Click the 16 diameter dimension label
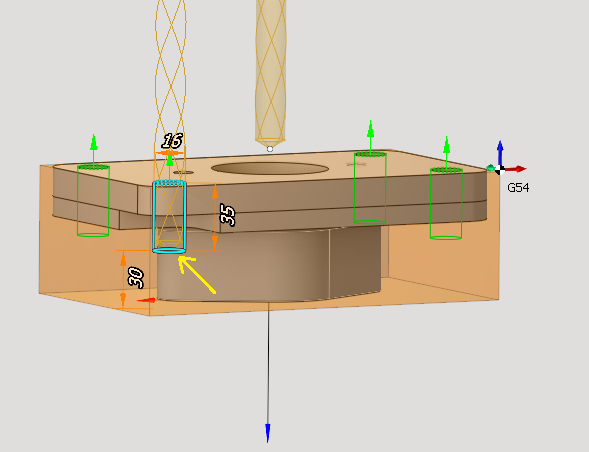Screen dimensions: 589x452 pos(172,141)
